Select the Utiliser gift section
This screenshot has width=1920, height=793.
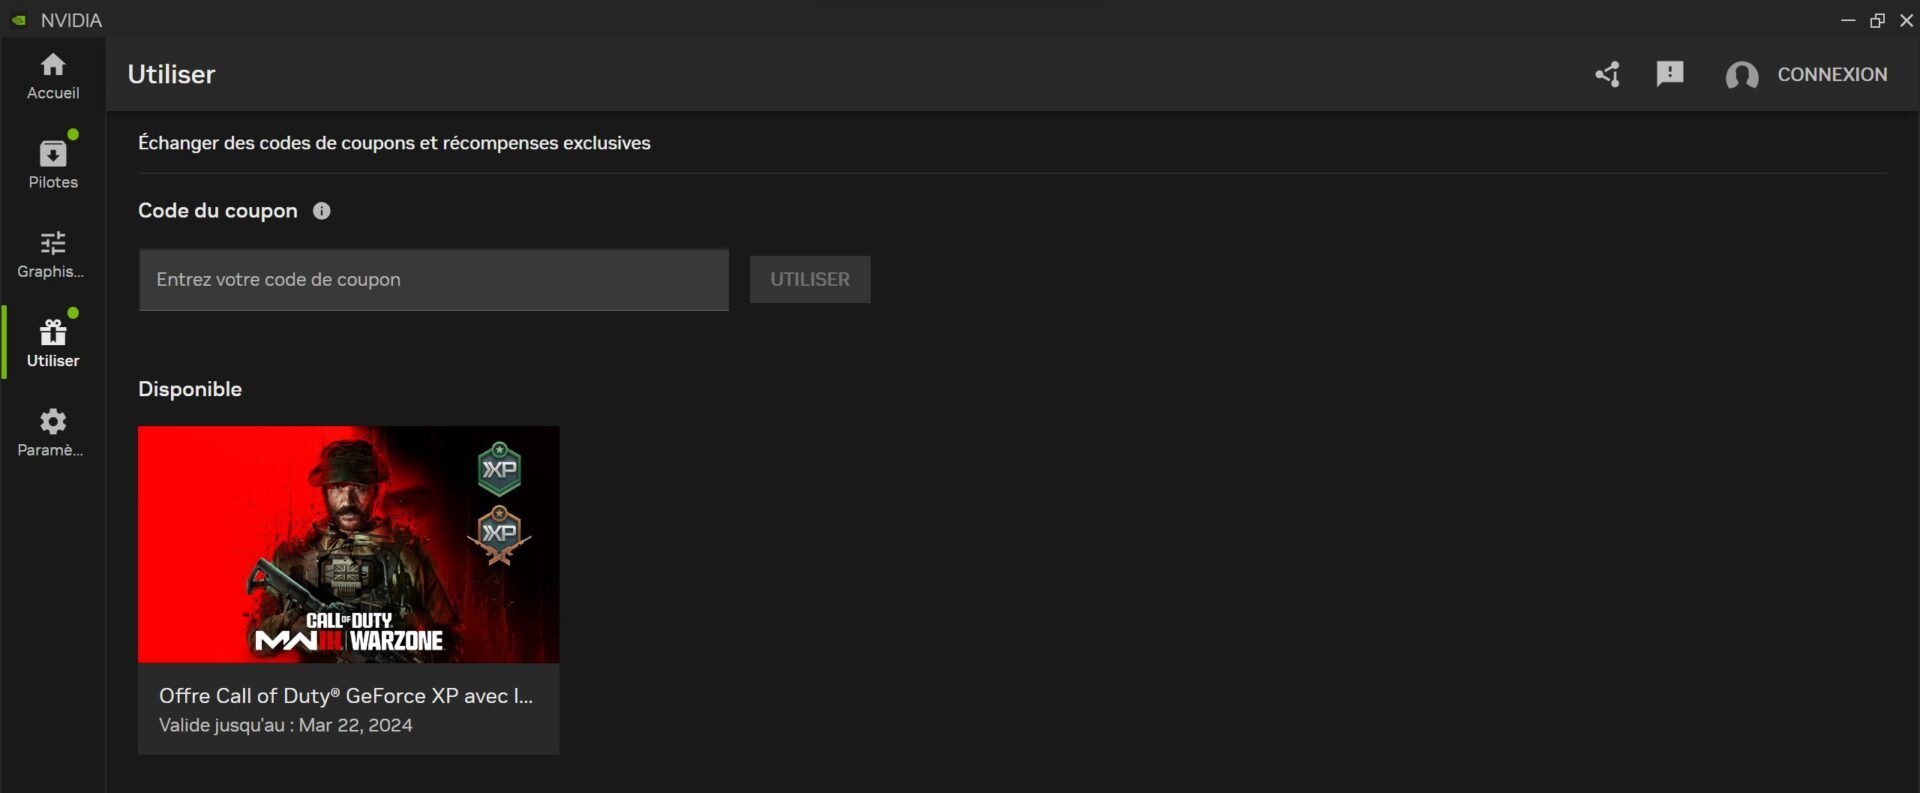pos(53,343)
